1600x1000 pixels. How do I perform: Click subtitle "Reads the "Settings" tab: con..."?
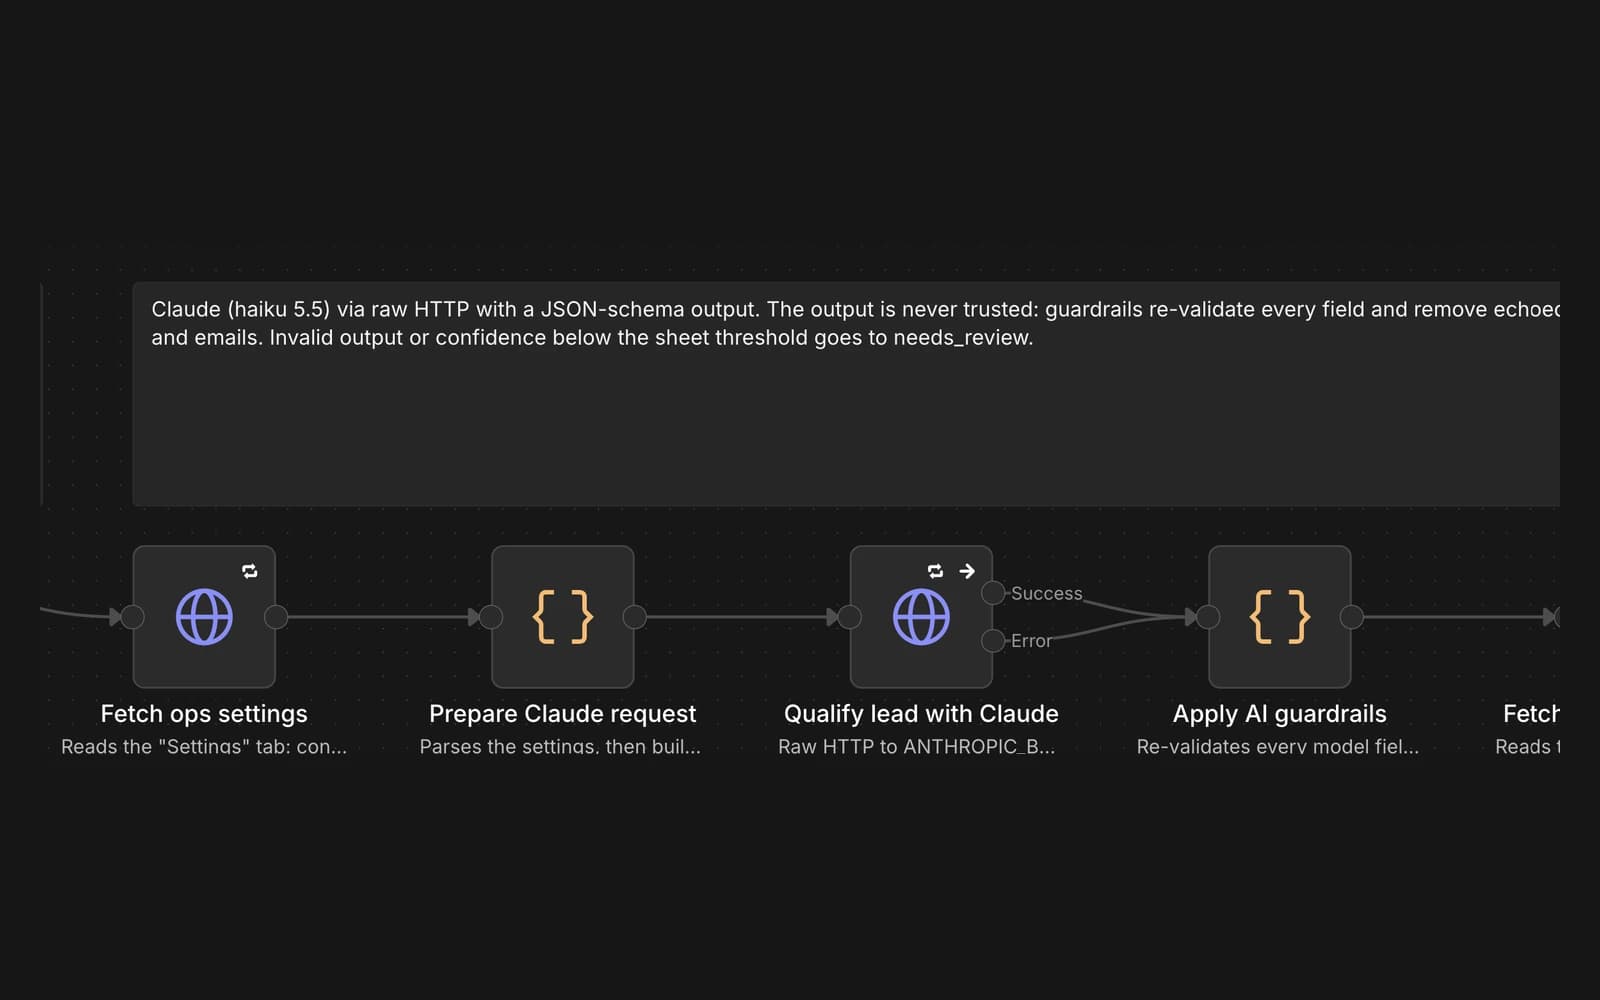click(204, 747)
